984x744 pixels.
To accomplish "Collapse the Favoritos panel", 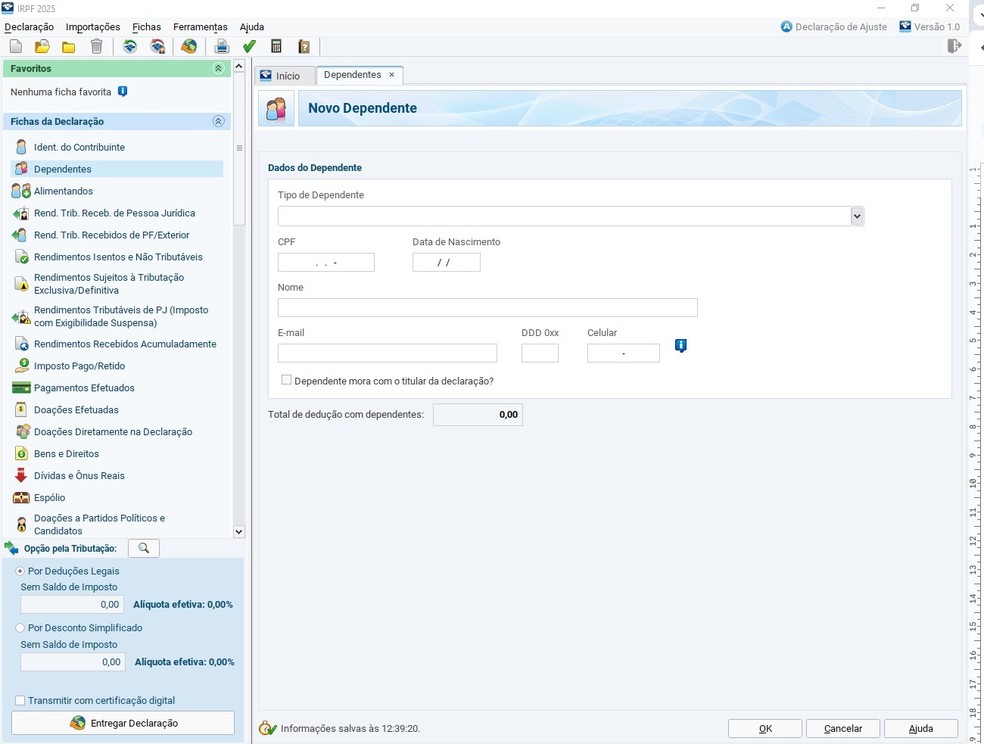I will pyautogui.click(x=218, y=69).
